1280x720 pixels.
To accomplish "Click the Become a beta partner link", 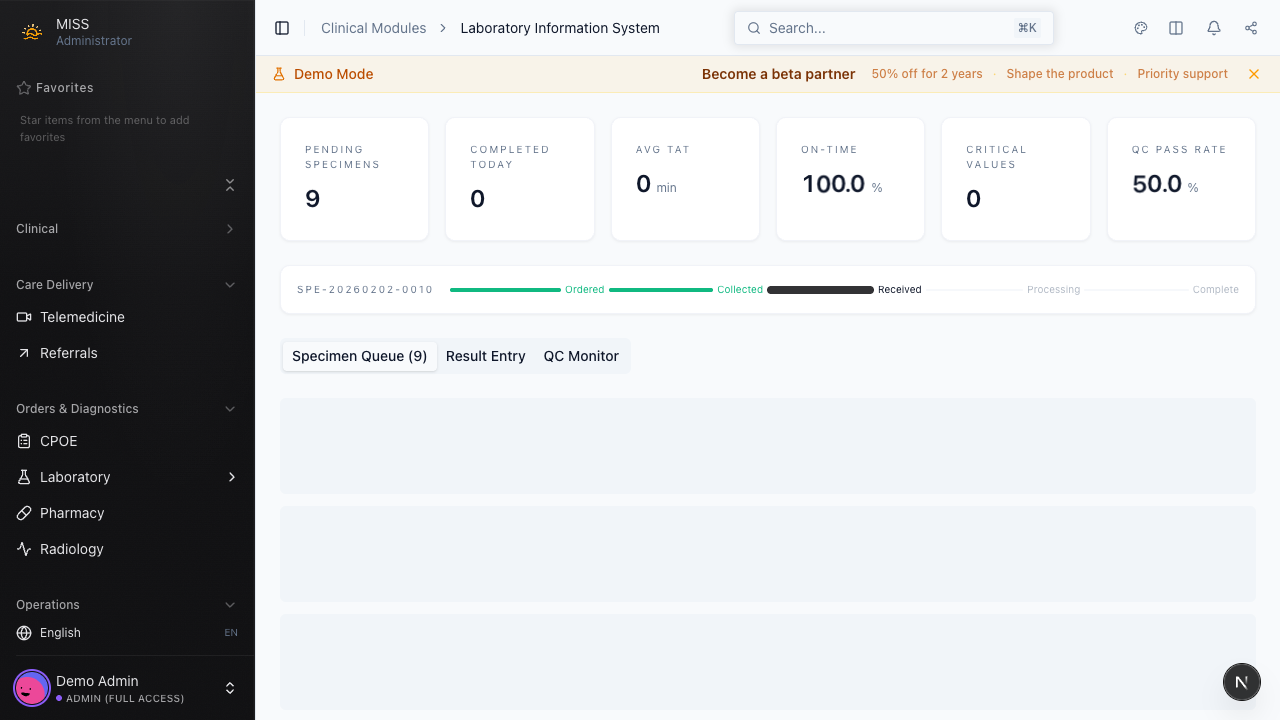I will click(778, 74).
